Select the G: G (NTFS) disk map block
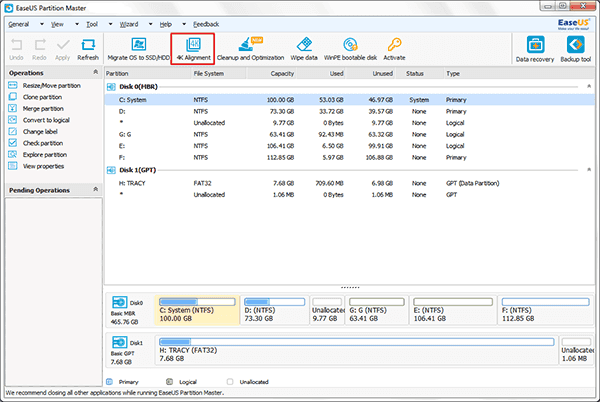The image size is (600, 402). click(377, 310)
